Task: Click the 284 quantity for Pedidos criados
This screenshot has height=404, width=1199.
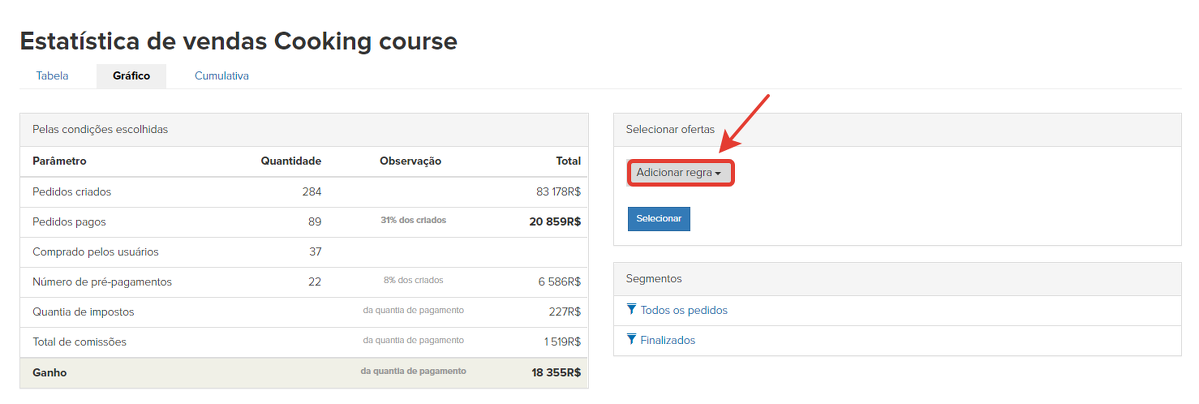Action: pos(311,192)
